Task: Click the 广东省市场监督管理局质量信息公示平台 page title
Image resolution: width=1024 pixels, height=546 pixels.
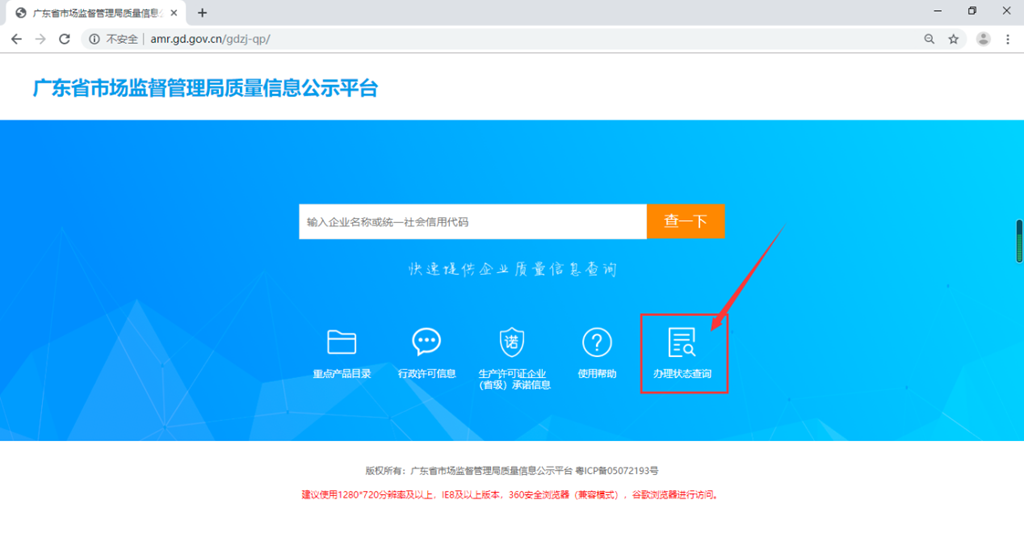Action: coord(205,88)
